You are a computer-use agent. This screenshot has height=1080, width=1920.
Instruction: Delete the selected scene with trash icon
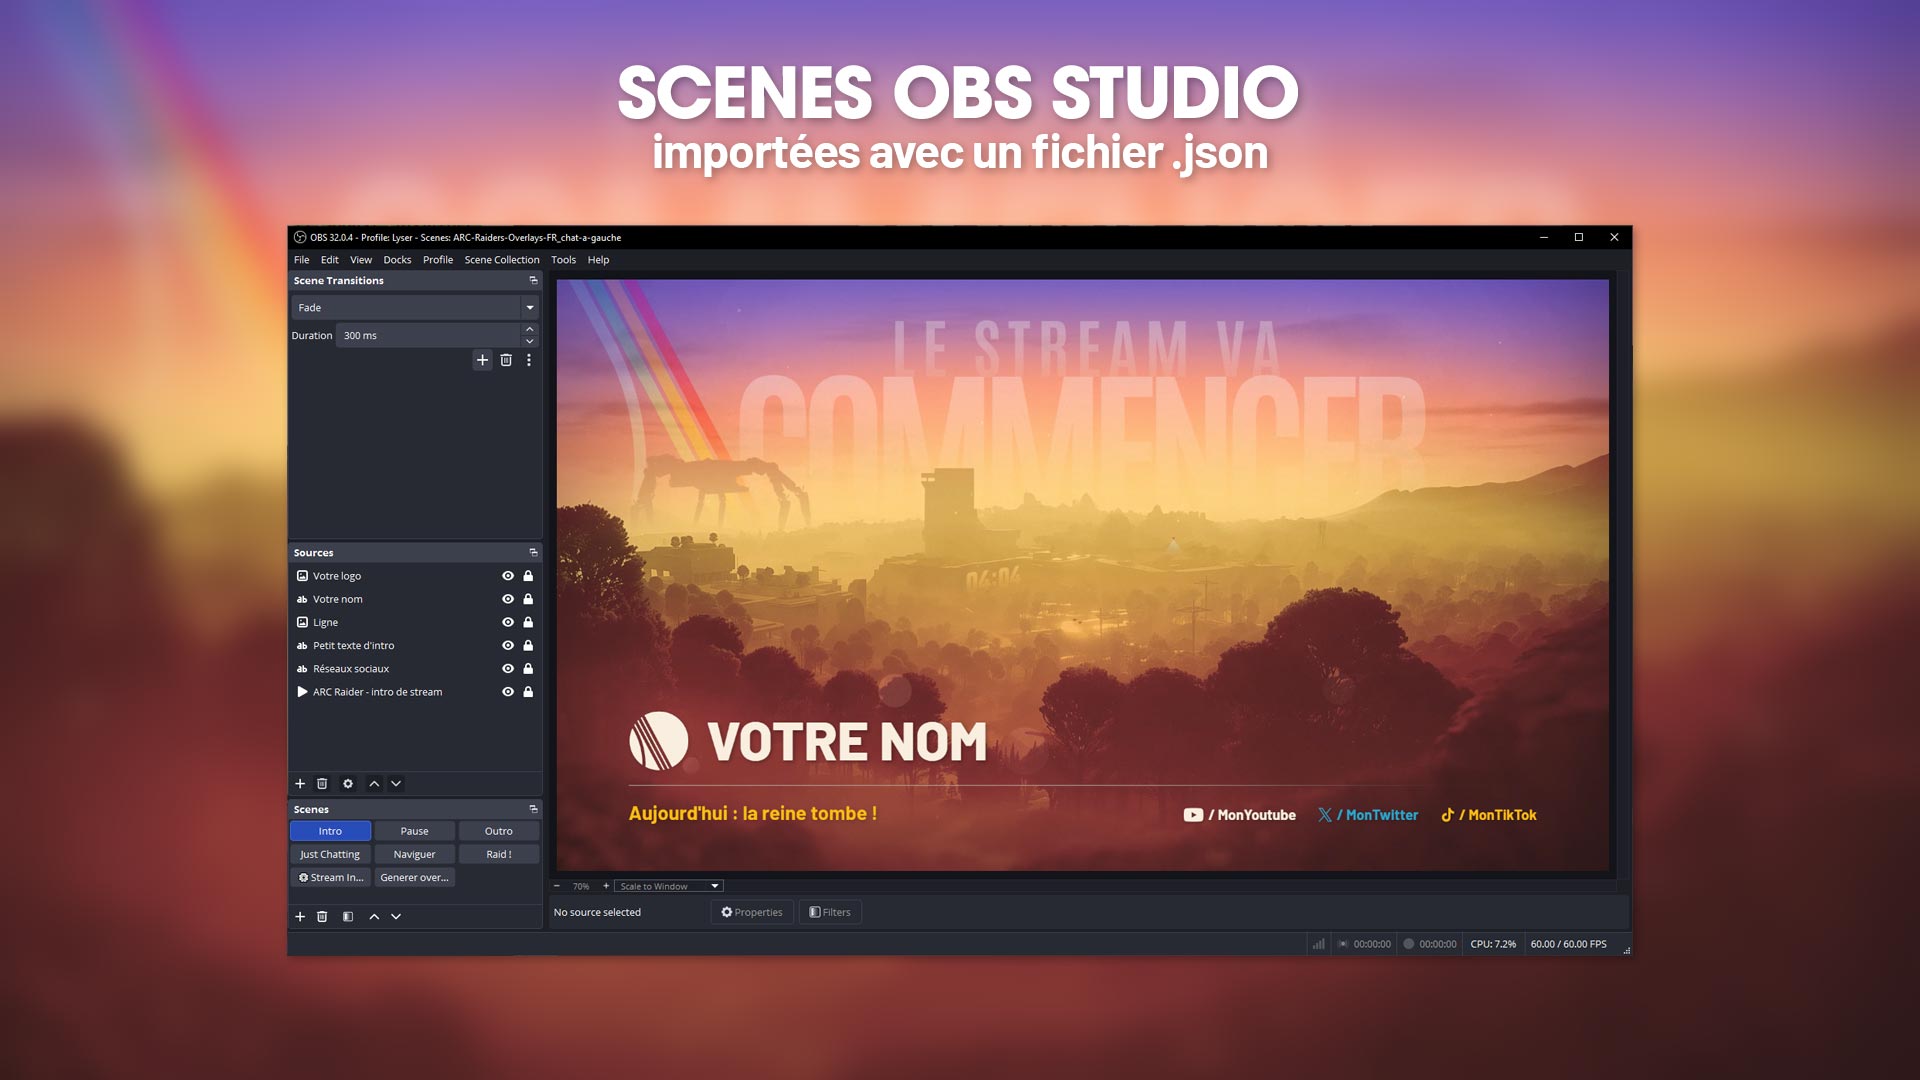322,916
